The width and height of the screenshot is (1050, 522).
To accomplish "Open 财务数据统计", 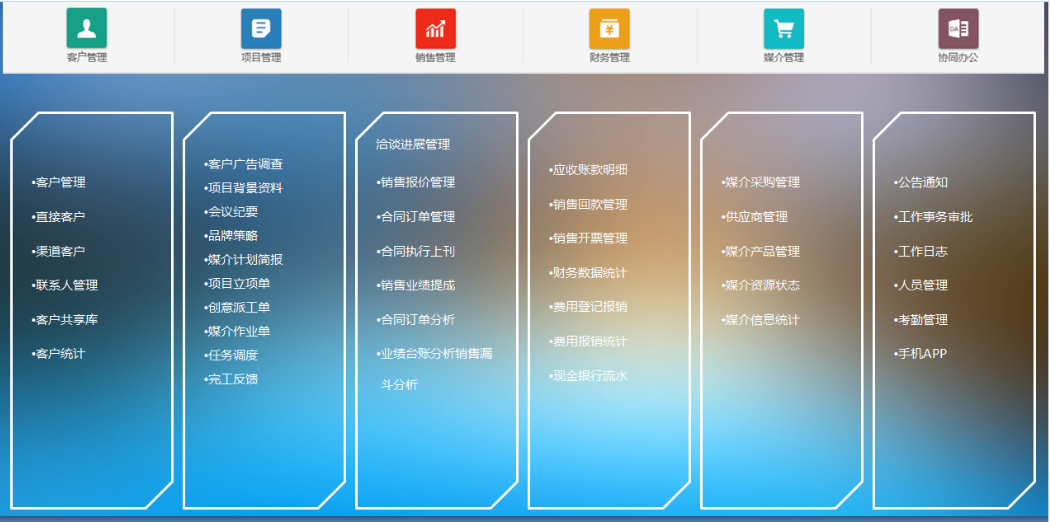I will tap(588, 273).
